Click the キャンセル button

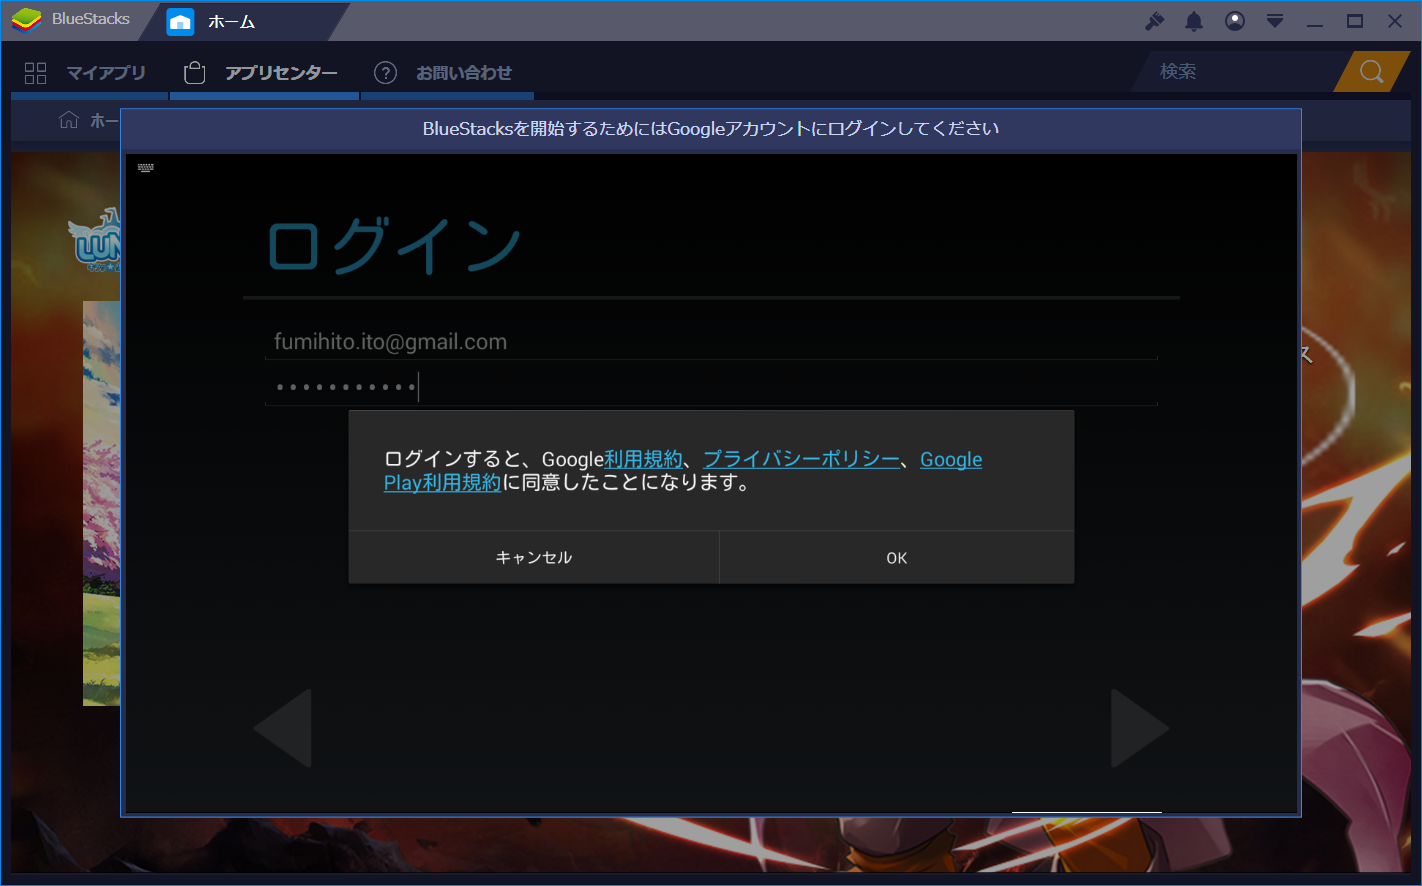[534, 558]
